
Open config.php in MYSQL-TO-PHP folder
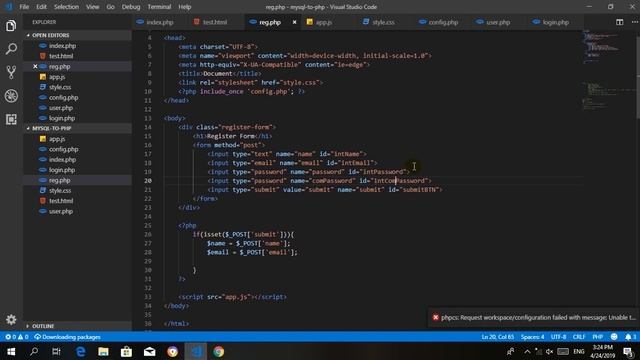[78, 149]
